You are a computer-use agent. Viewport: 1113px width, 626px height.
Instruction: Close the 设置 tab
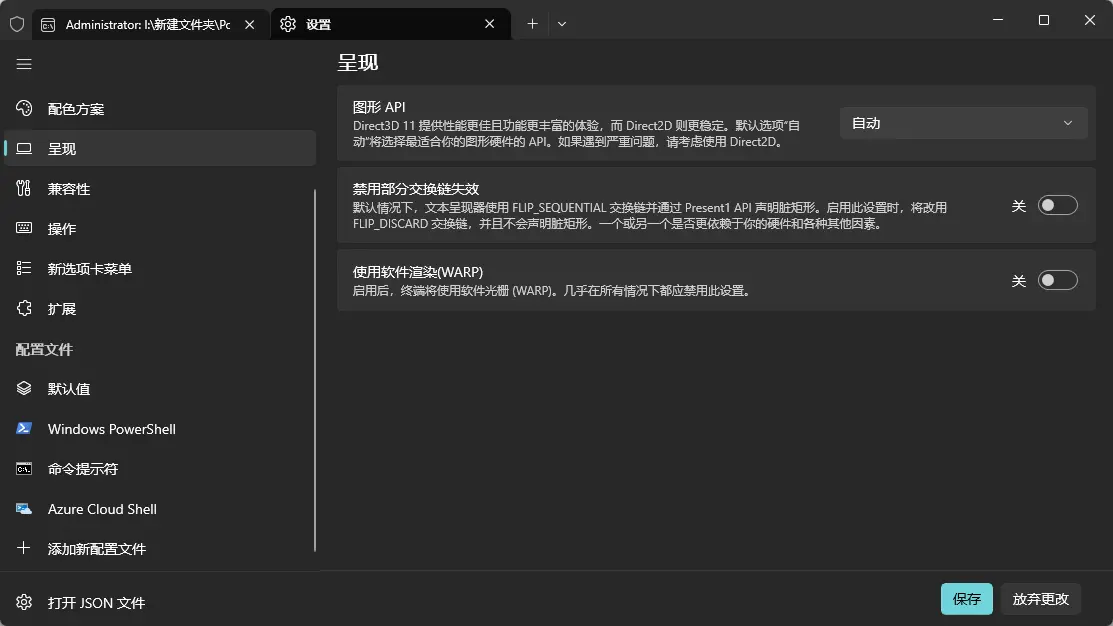pos(490,24)
